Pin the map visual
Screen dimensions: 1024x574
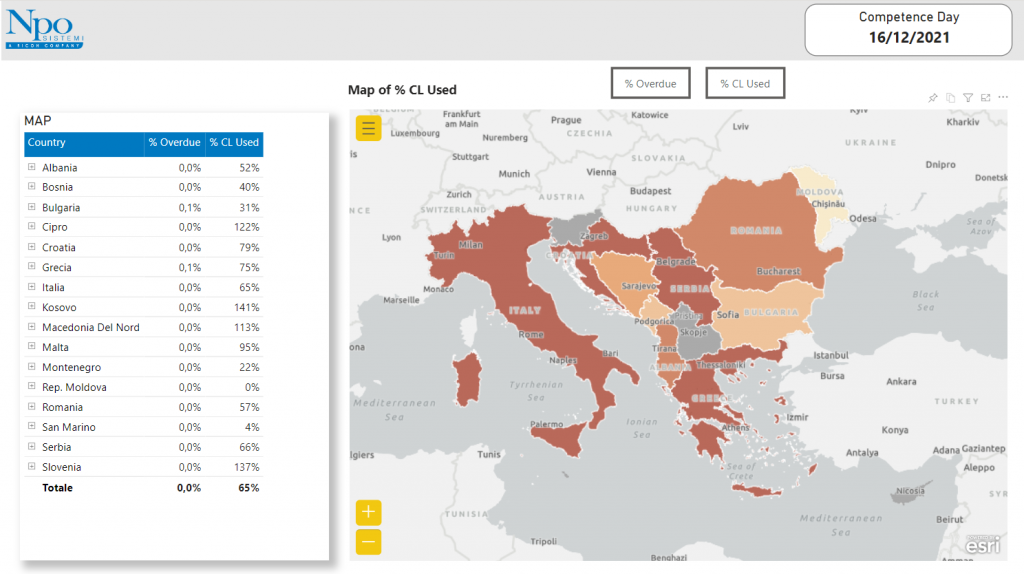tap(933, 98)
